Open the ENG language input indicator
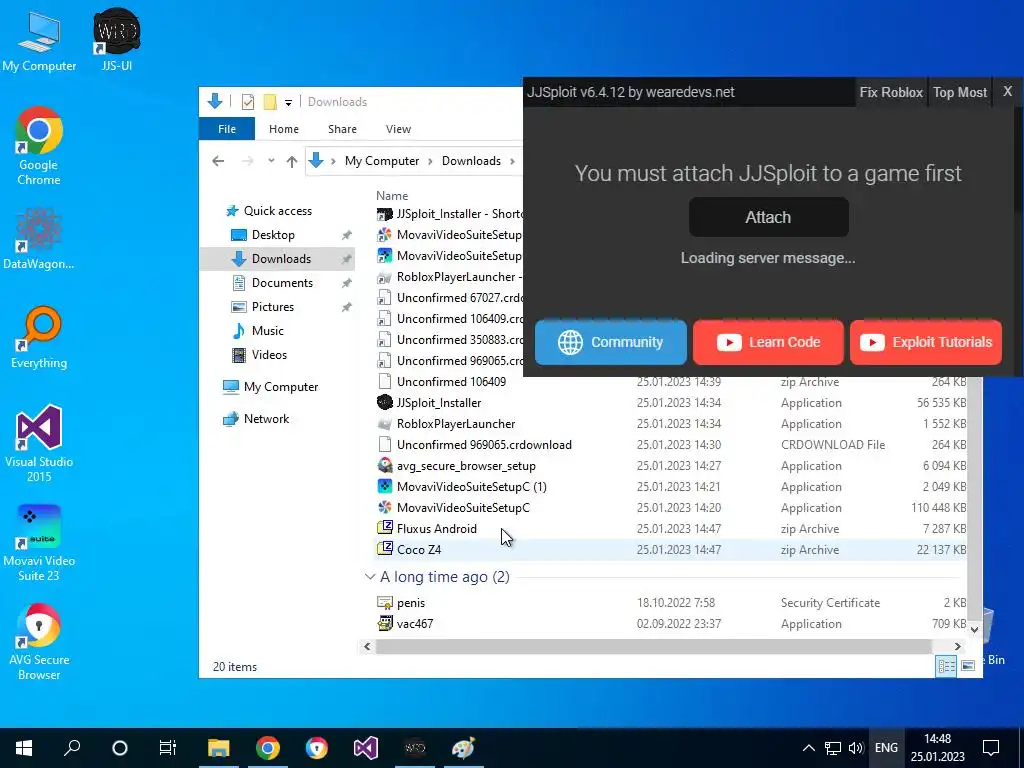Image resolution: width=1024 pixels, height=768 pixels. pyautogui.click(x=886, y=748)
